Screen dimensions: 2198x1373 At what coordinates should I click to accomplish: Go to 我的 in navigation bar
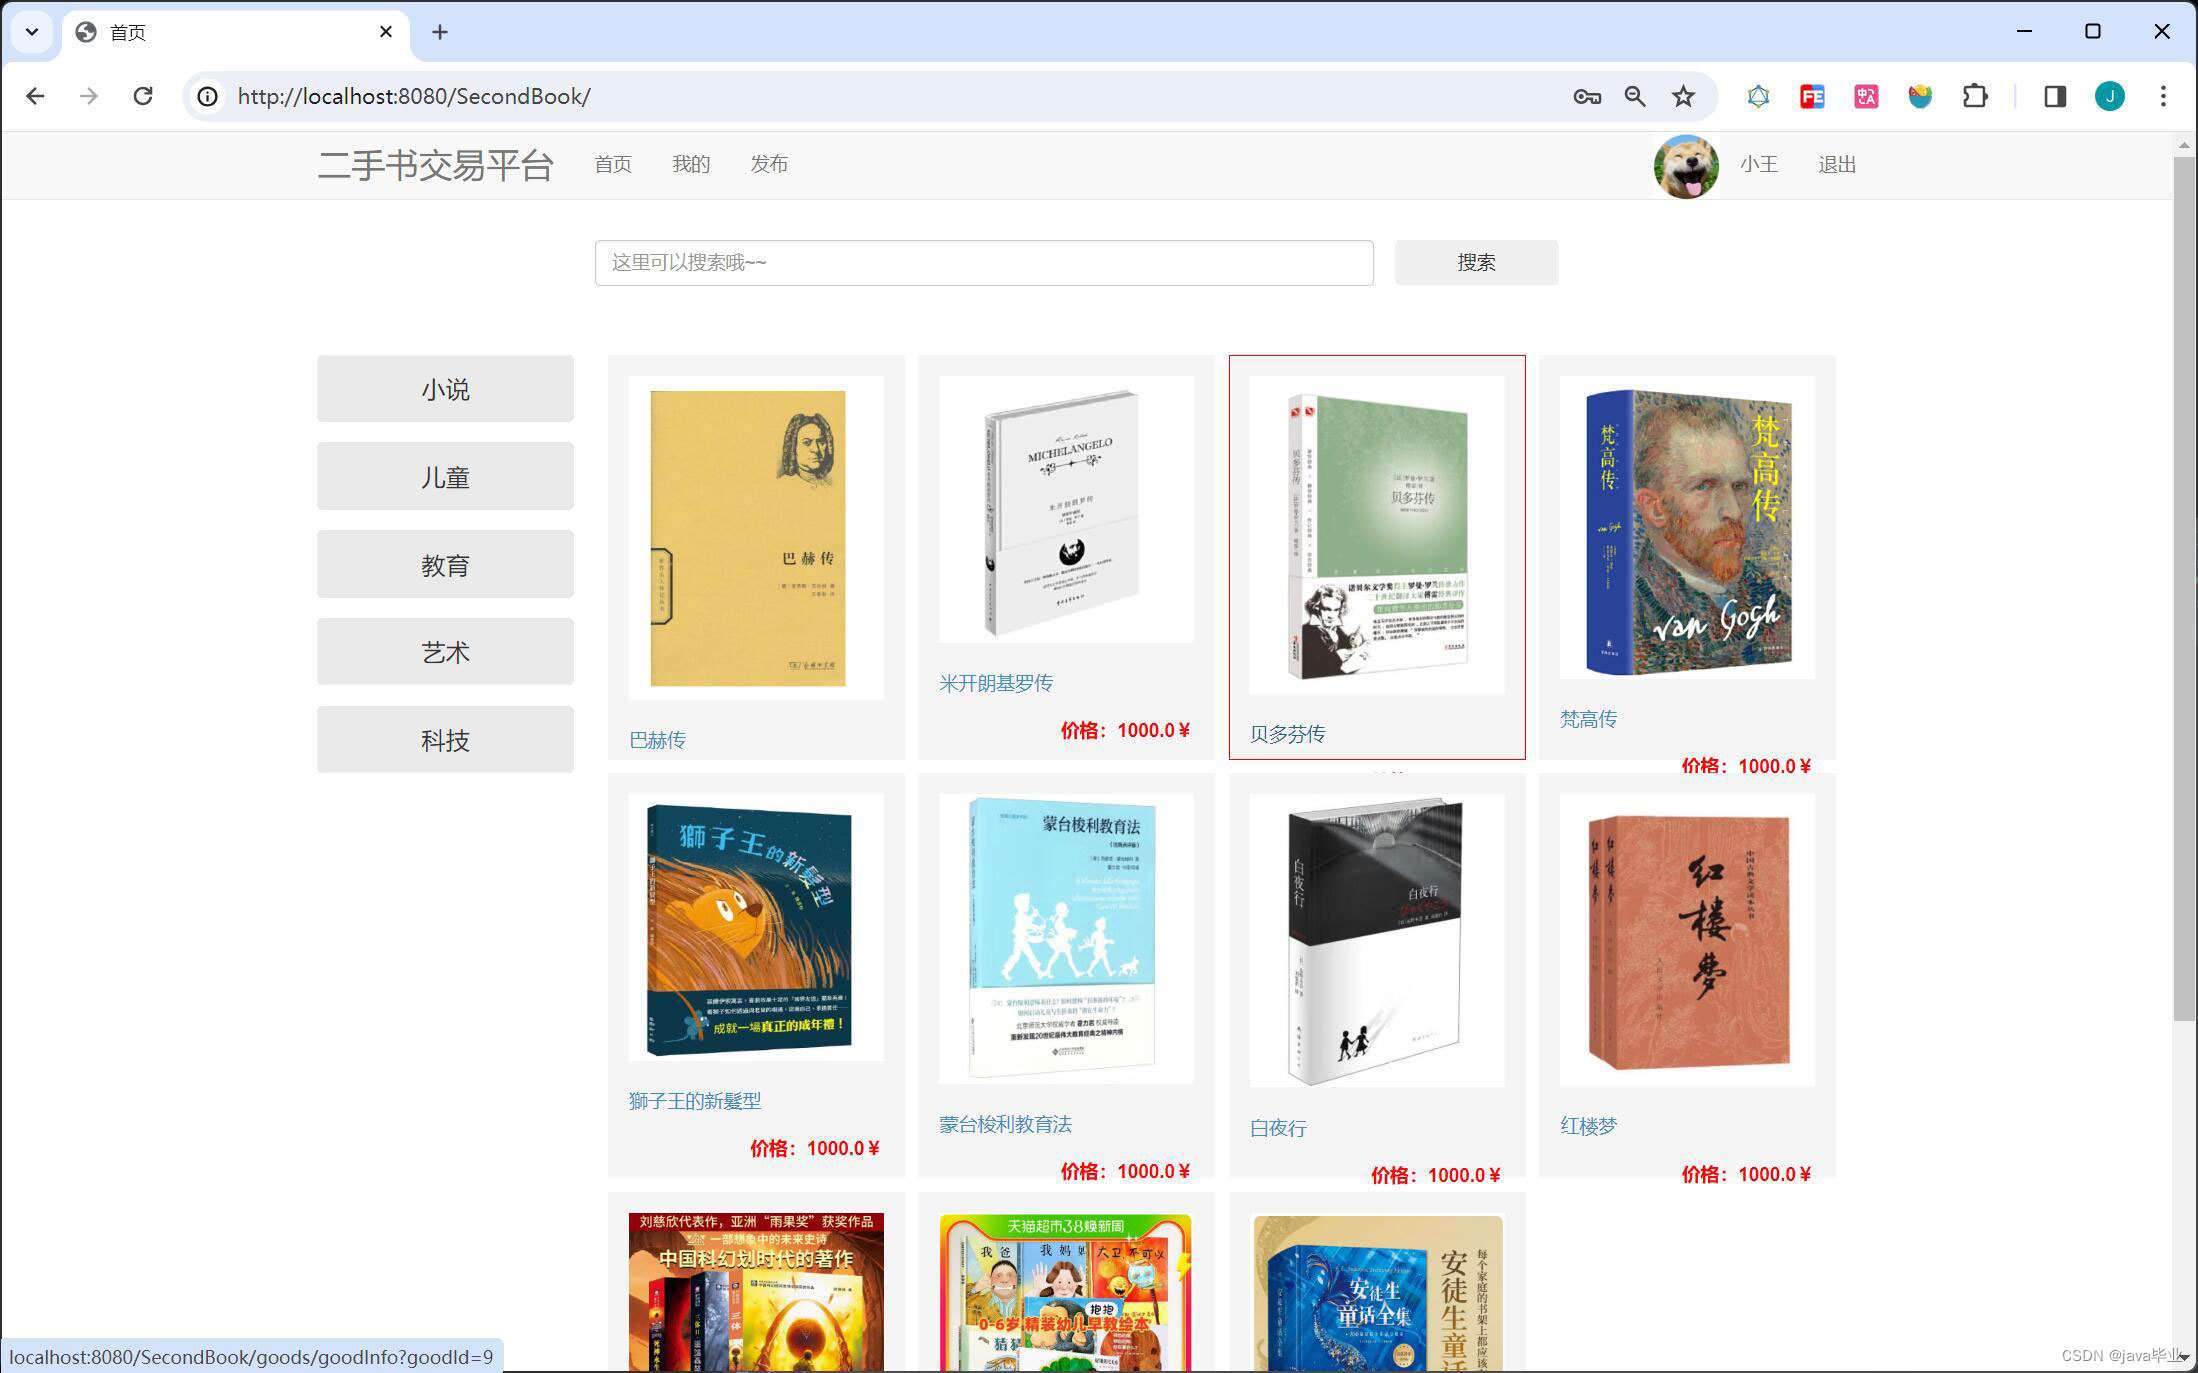click(691, 164)
